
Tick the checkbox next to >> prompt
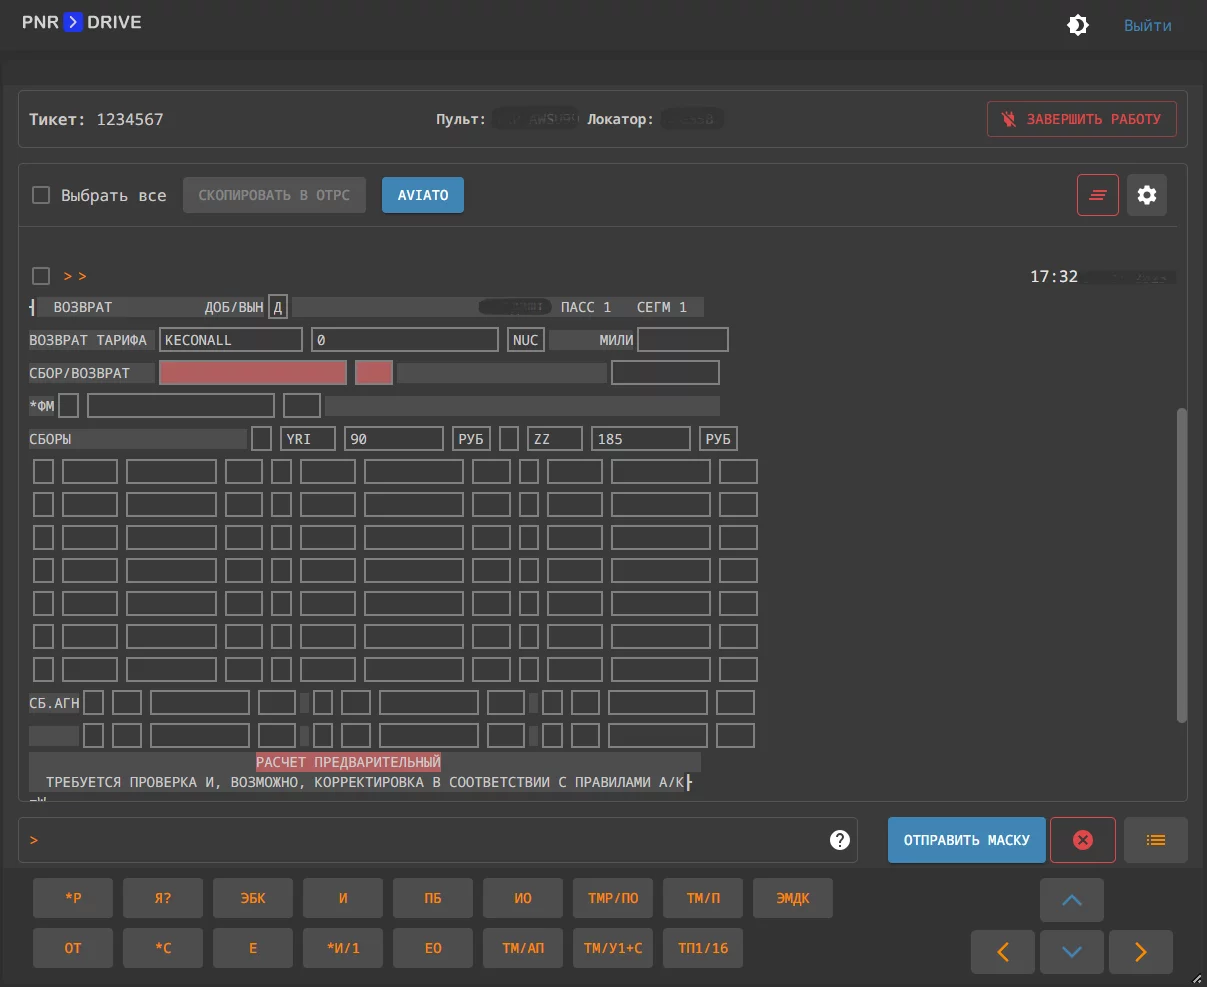(x=41, y=276)
